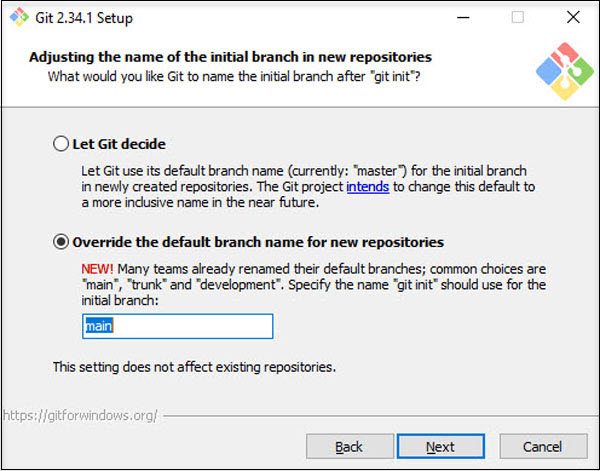This screenshot has width=600, height=471.
Task: Proceed by pressing the Next button
Action: tap(440, 446)
